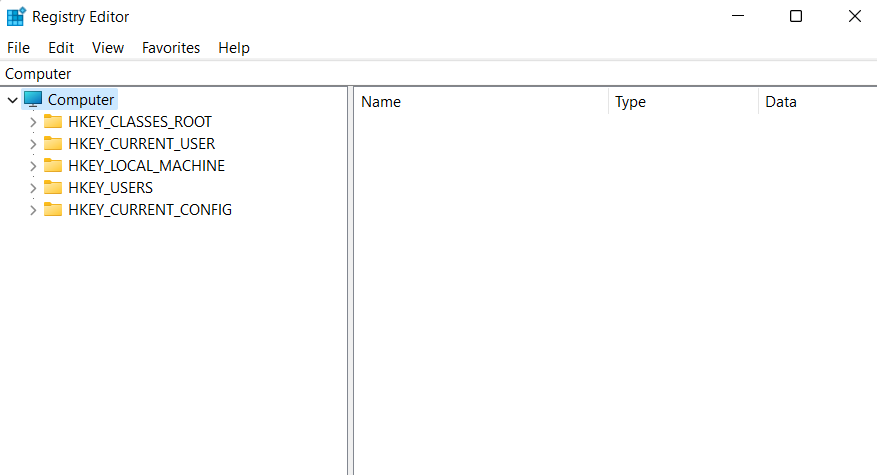Expand the HKEY_LOCAL_MACHINE key
The width and height of the screenshot is (877, 475).
coord(33,166)
